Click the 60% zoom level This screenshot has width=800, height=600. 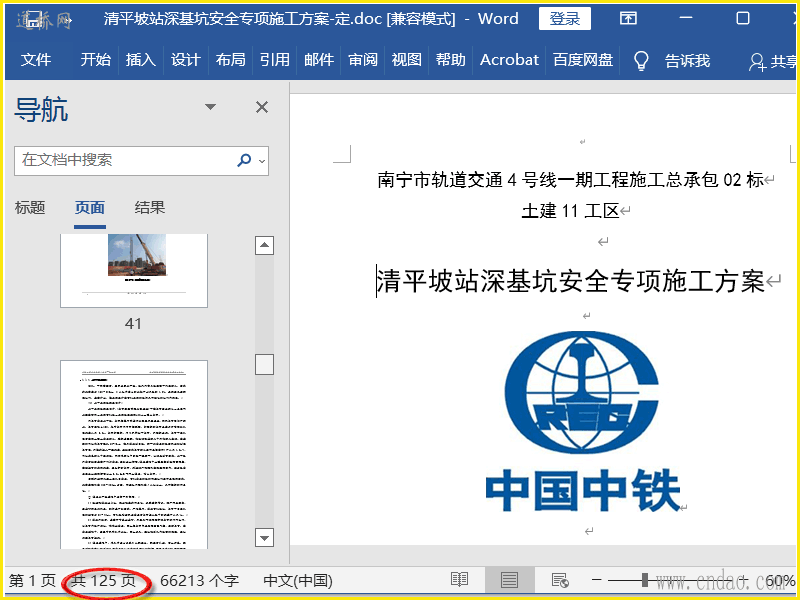(x=779, y=581)
